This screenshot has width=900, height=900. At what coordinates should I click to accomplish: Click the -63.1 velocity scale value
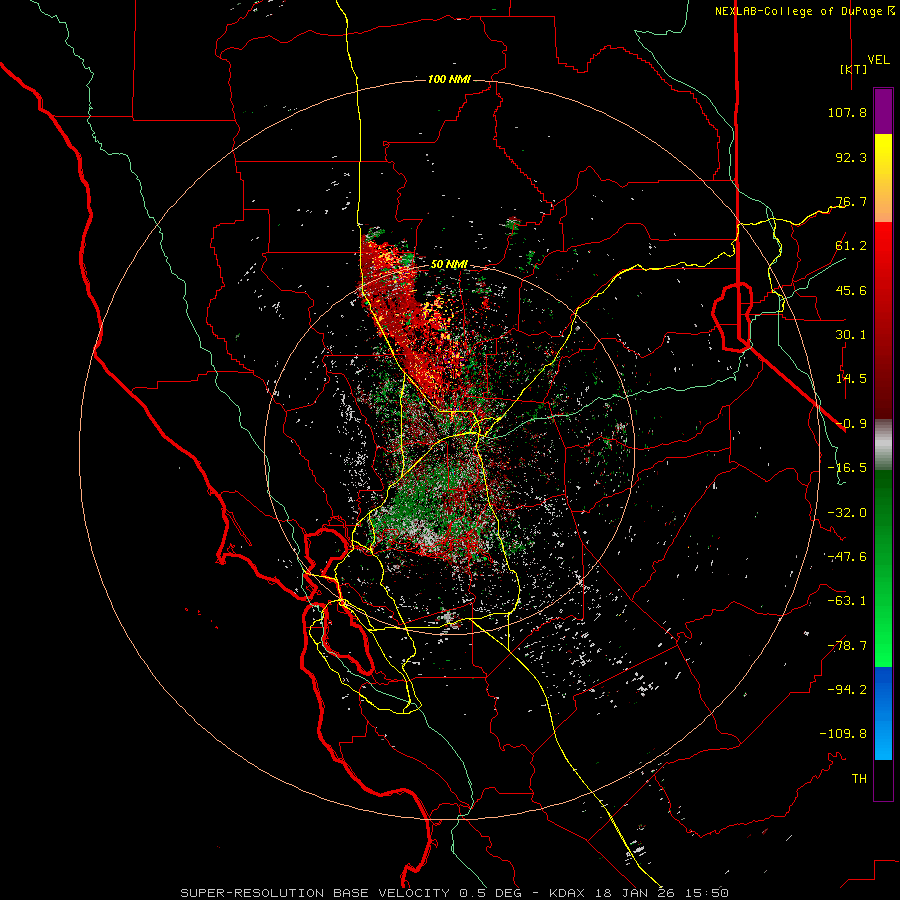click(x=847, y=601)
